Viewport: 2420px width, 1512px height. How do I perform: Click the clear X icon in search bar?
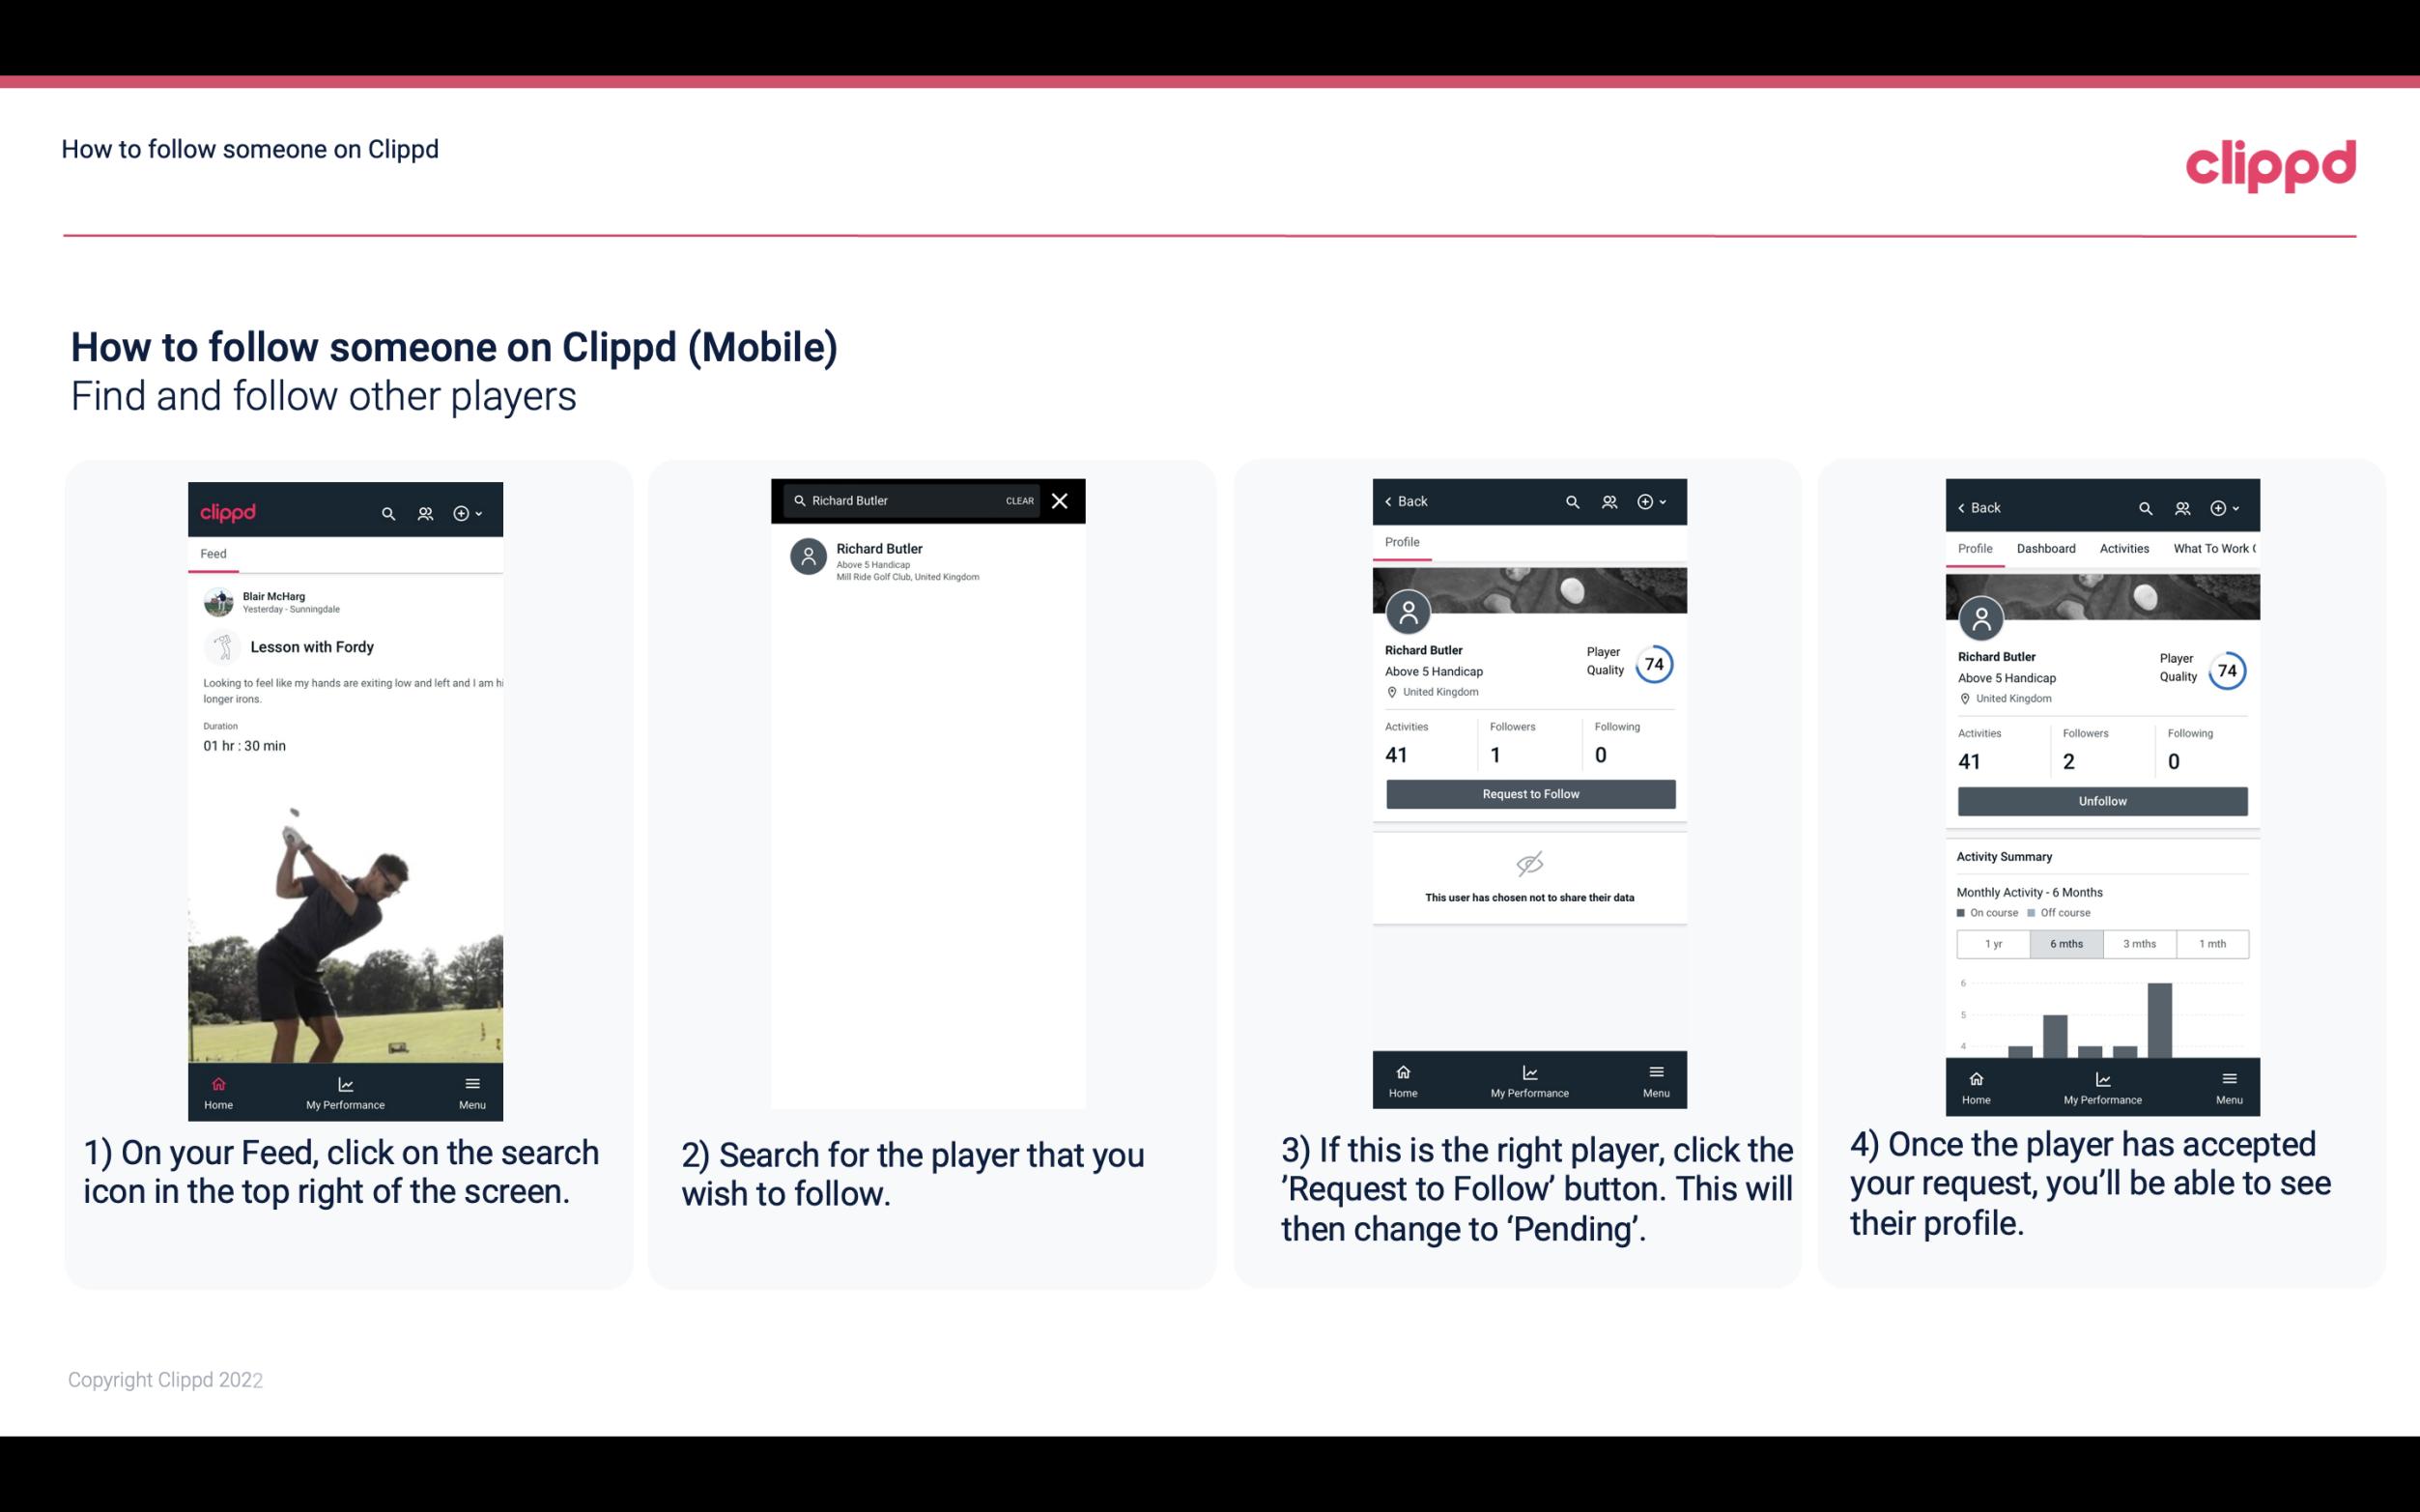[1059, 499]
